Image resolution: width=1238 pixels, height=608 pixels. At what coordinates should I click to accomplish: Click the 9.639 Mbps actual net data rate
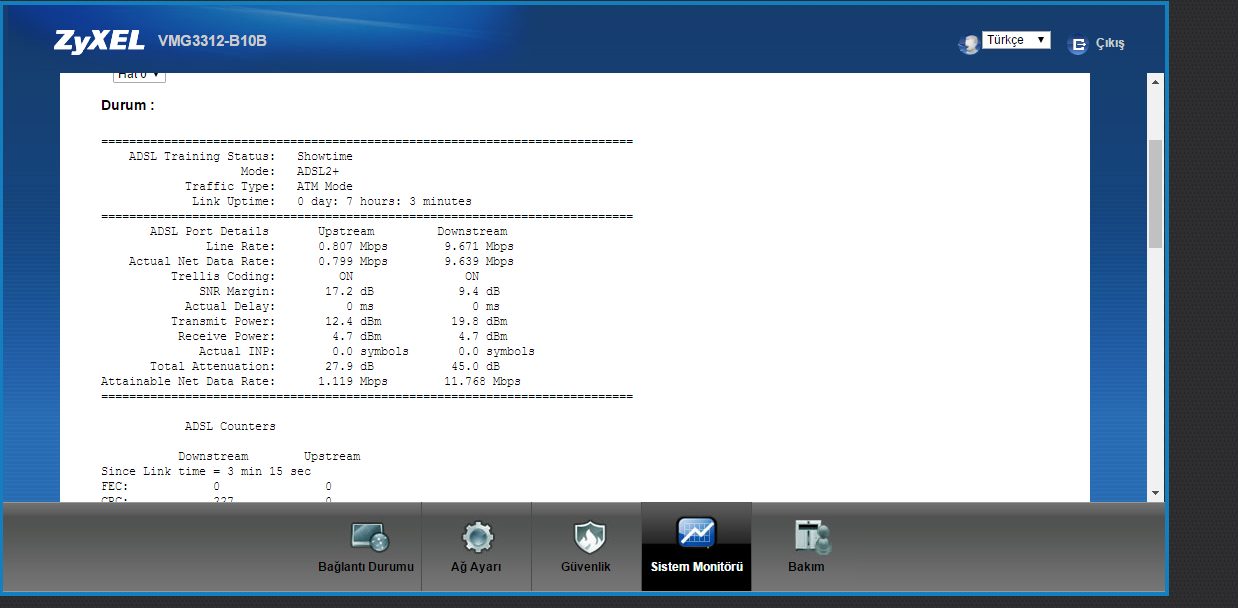[479, 261]
